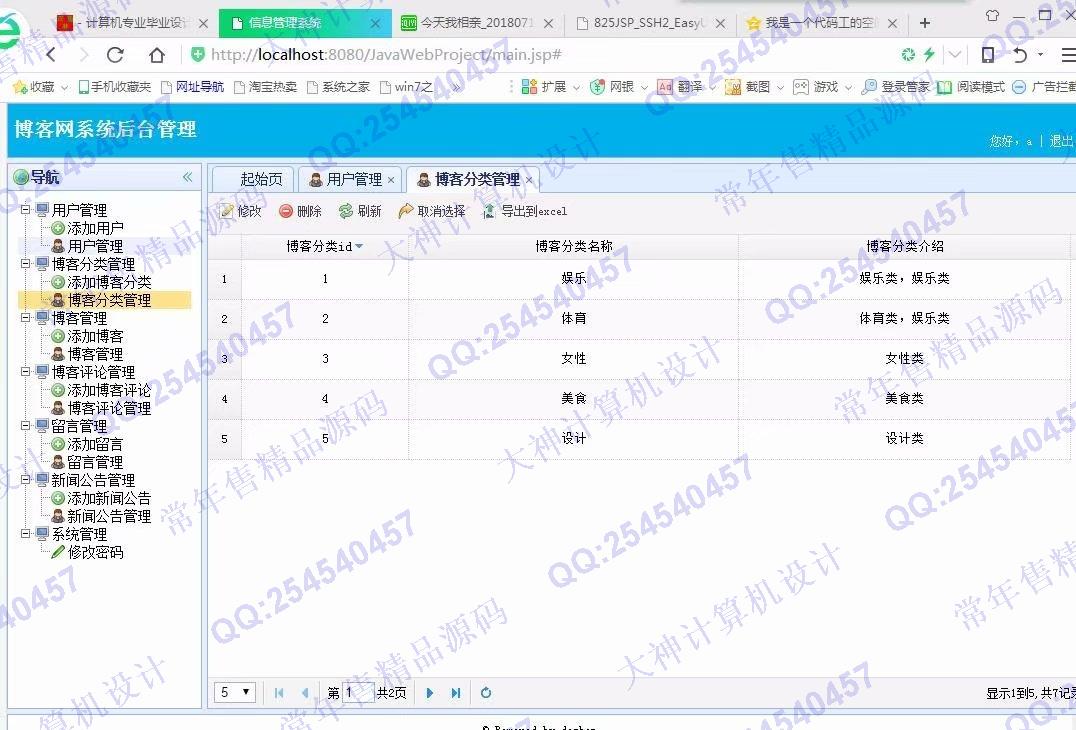
Task: Open the 网址导航 bookmark
Action: click(193, 87)
